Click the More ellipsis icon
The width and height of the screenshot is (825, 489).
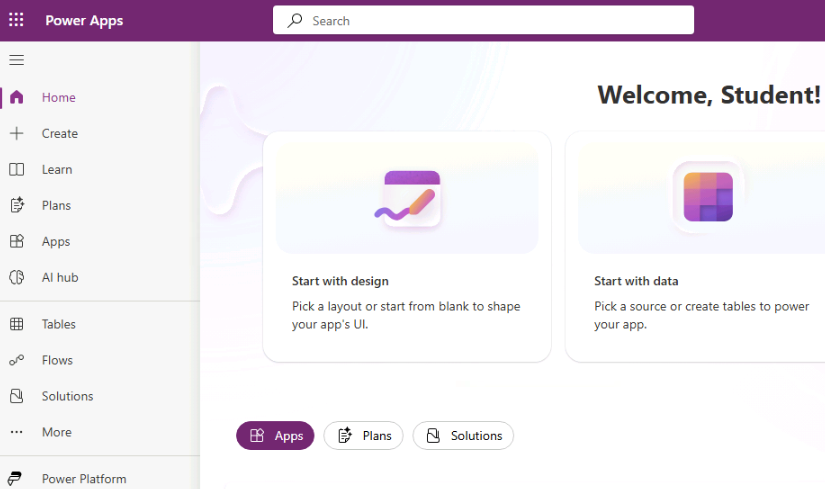coord(16,432)
